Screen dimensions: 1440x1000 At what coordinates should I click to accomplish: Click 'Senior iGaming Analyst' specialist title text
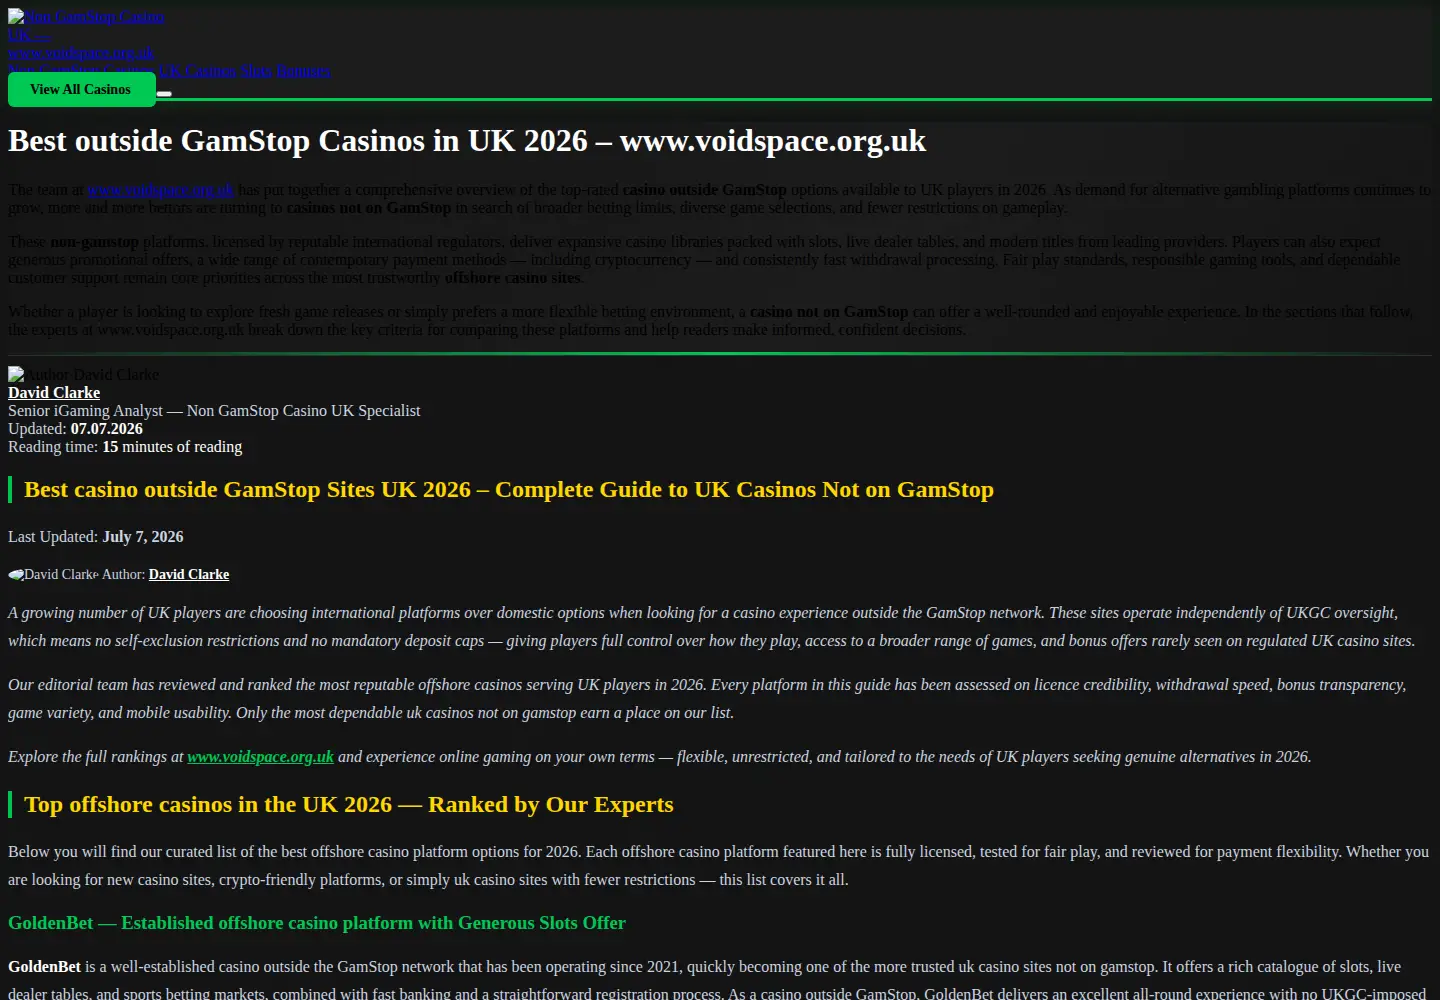[x=214, y=411]
